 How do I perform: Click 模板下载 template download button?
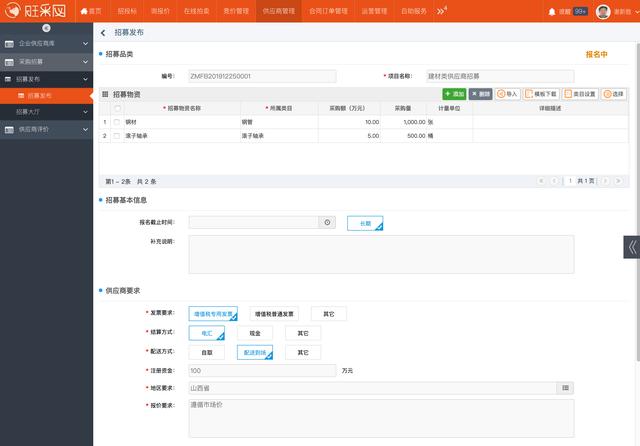point(541,94)
